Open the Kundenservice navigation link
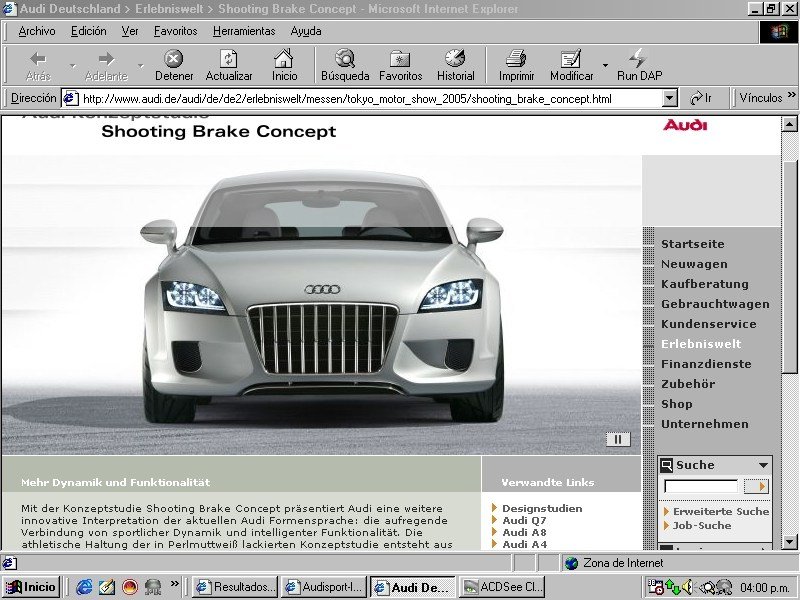 coord(708,324)
